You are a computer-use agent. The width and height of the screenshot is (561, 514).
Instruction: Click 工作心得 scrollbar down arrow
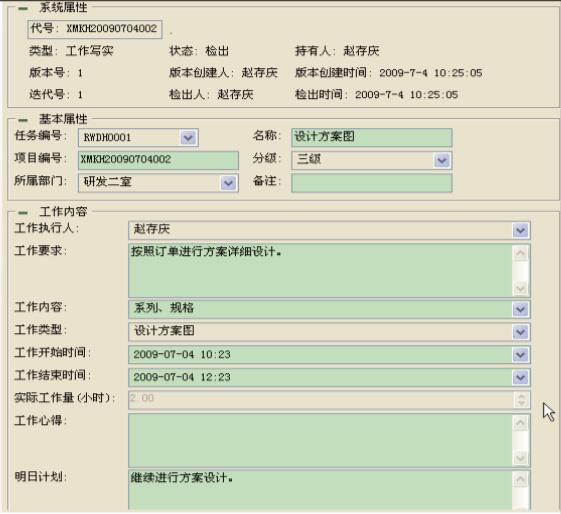point(521,458)
